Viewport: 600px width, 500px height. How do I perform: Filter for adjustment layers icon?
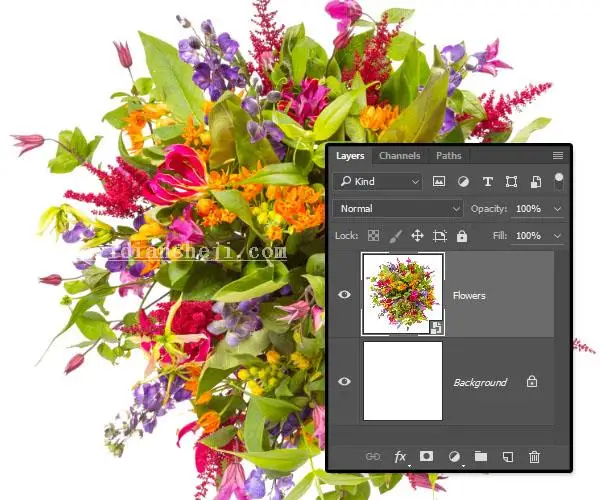[463, 181]
